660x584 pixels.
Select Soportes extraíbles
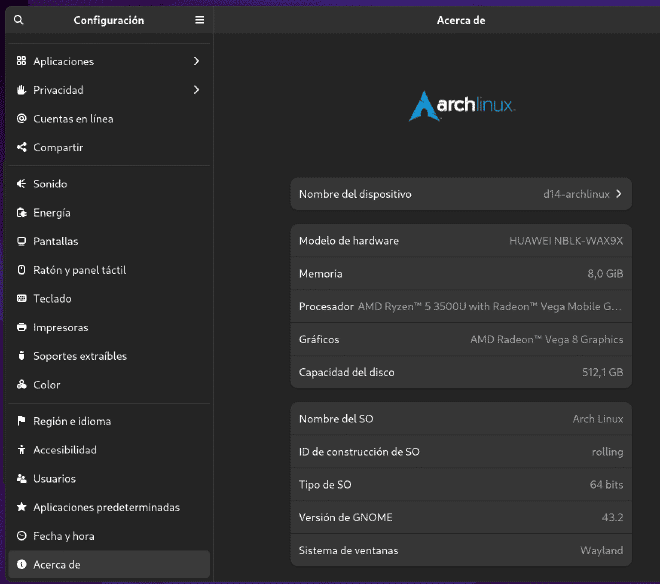point(109,356)
